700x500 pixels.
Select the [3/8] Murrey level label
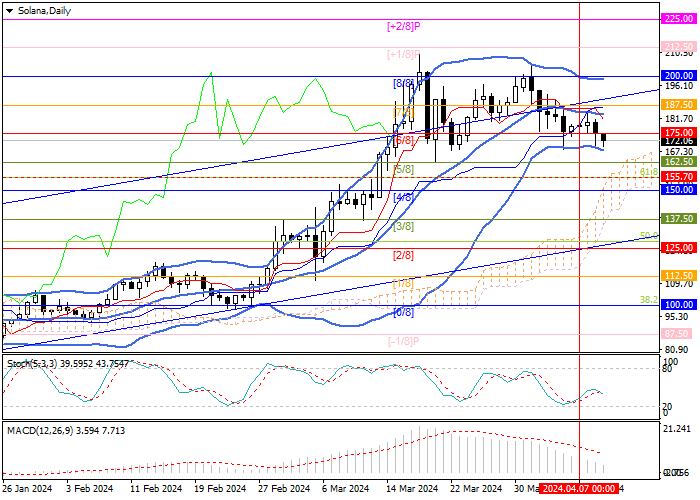pyautogui.click(x=403, y=226)
